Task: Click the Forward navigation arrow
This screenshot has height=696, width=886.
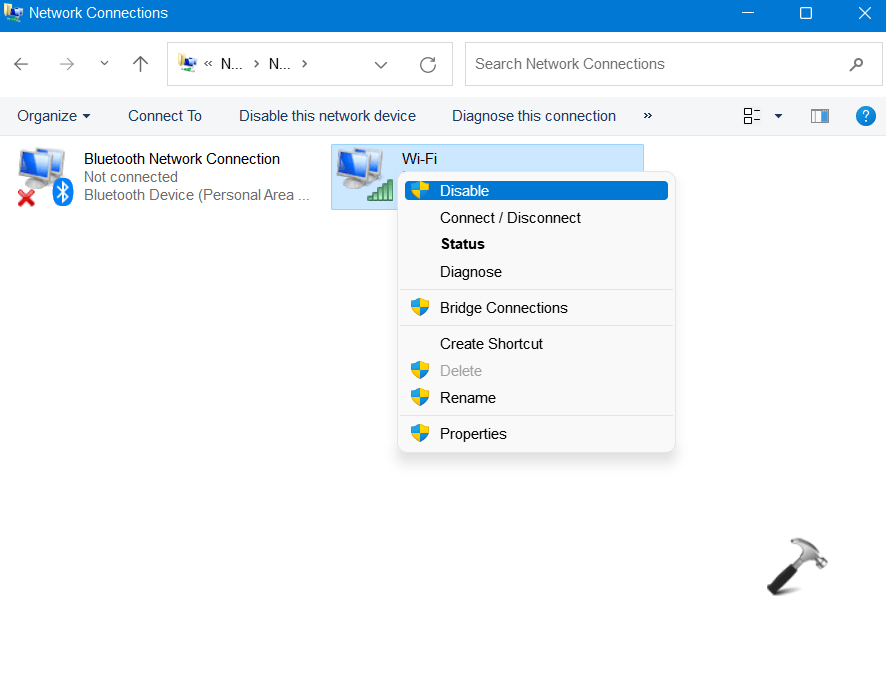Action: coord(67,64)
